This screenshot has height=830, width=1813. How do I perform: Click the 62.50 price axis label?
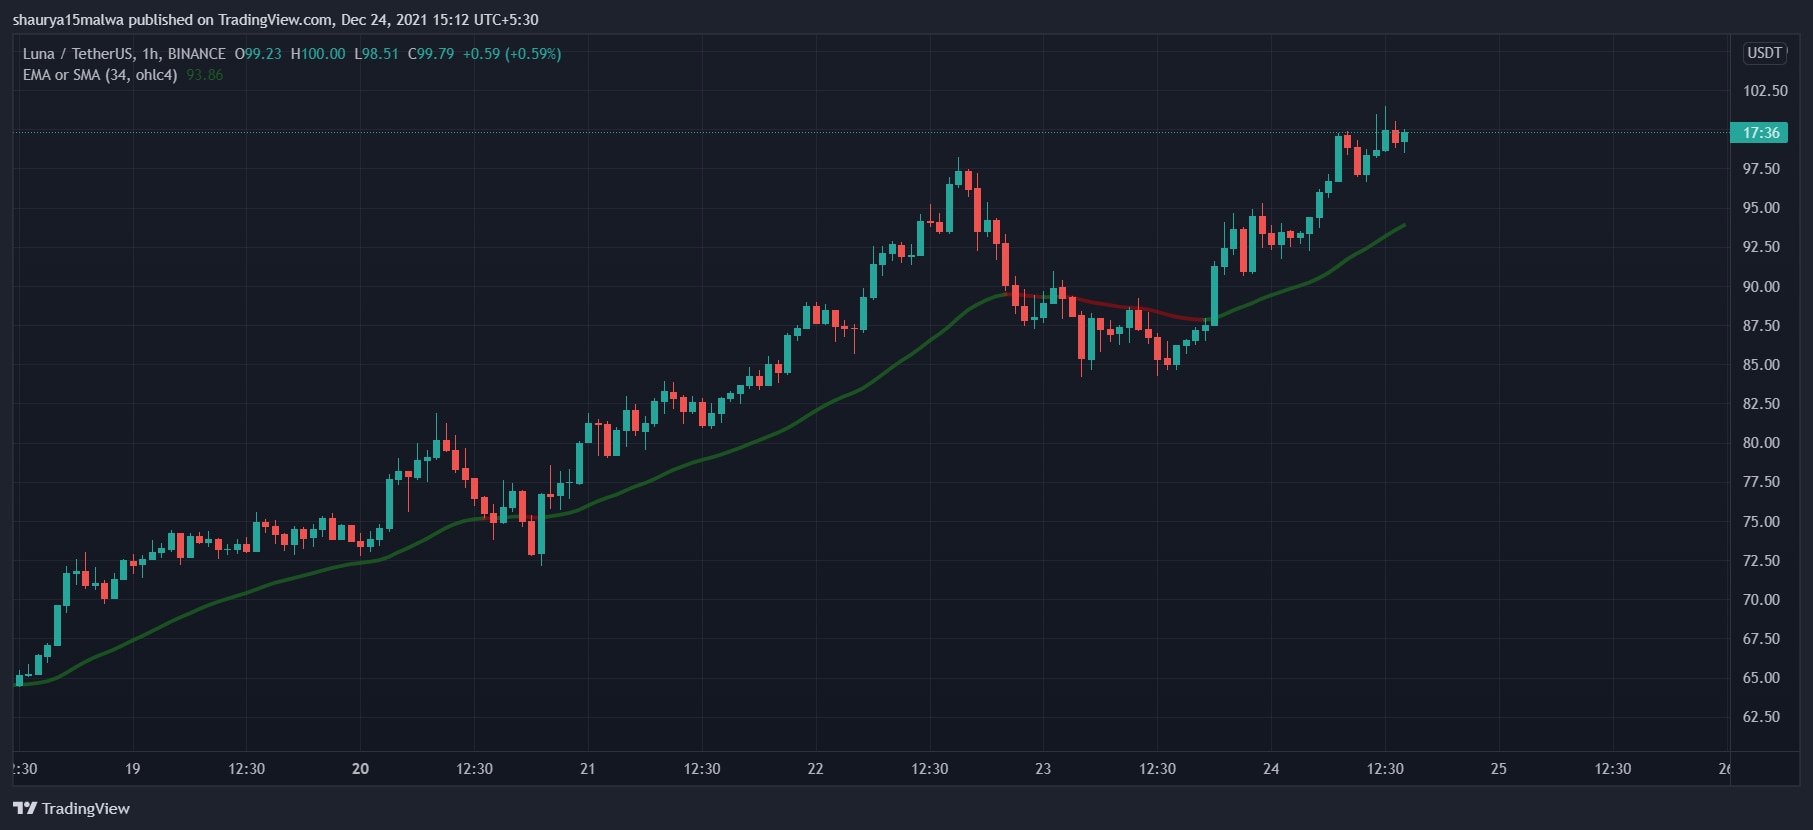tap(1761, 717)
